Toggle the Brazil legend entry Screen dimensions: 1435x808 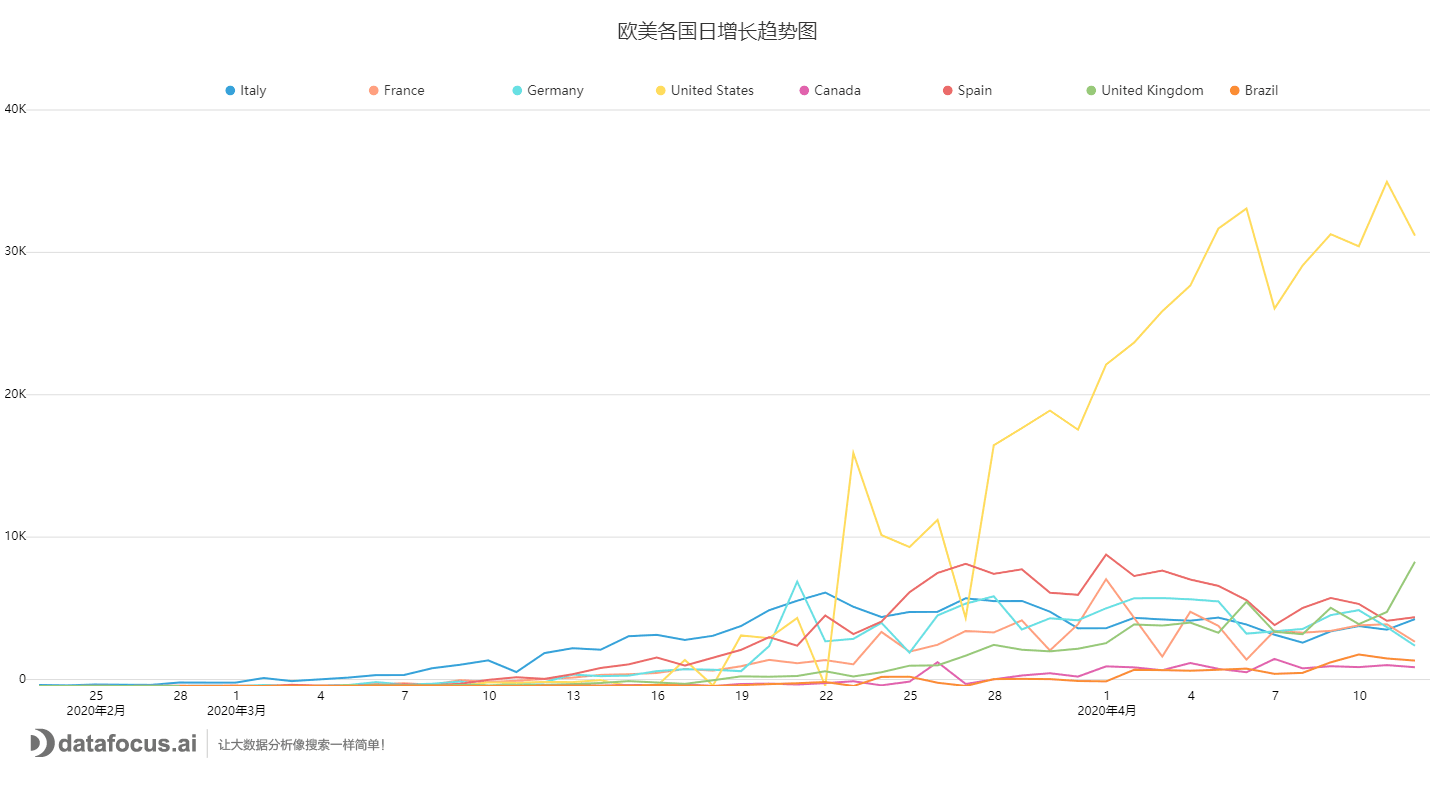click(1254, 90)
